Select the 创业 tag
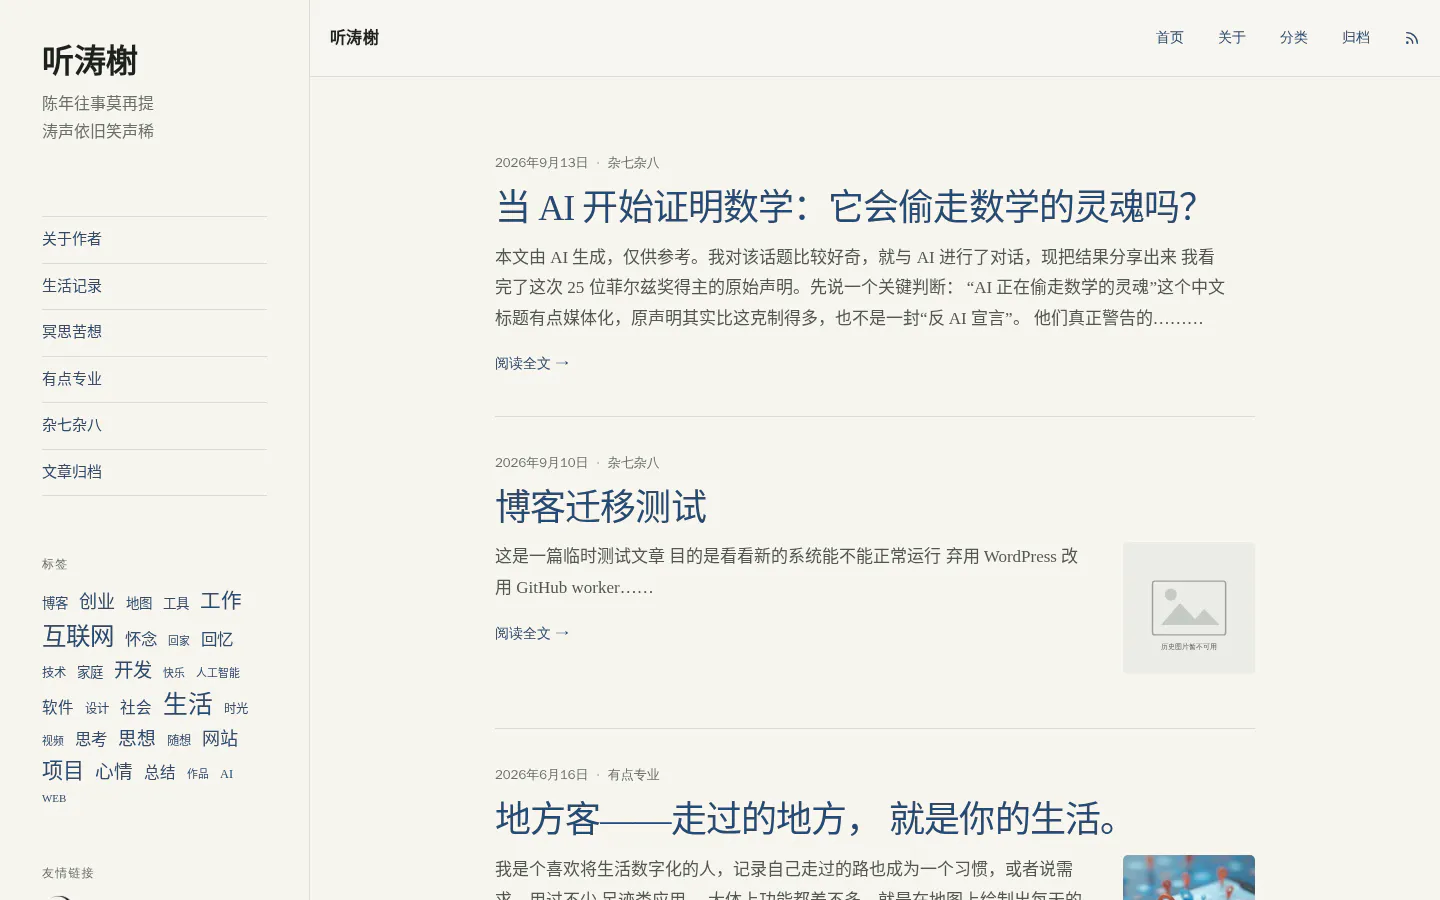 [97, 601]
